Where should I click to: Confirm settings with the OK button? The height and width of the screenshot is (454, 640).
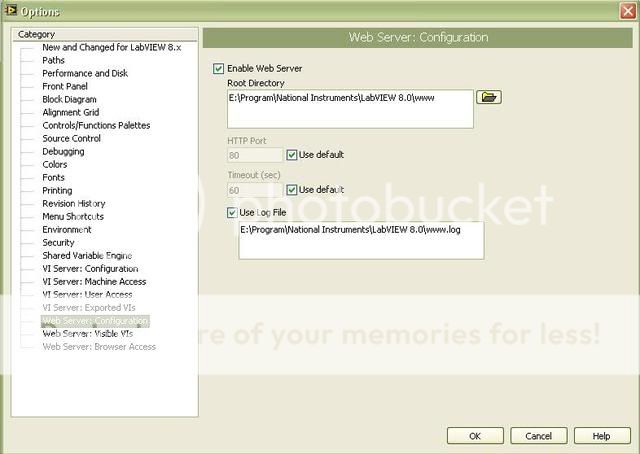(475, 436)
